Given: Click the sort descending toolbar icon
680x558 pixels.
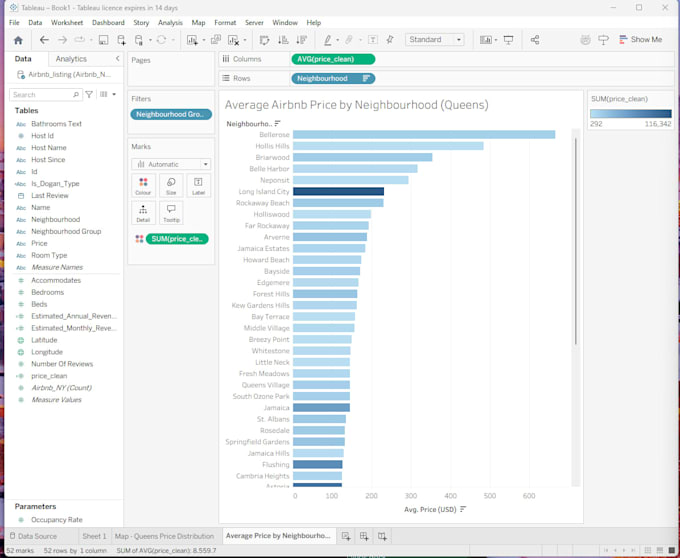Looking at the screenshot, I should point(301,40).
